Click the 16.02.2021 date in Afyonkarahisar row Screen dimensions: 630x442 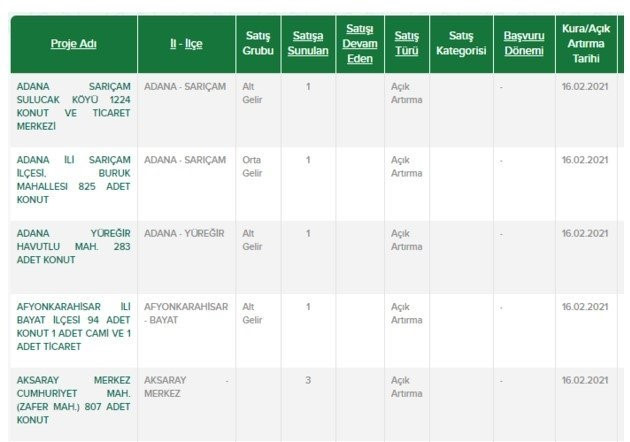[585, 307]
